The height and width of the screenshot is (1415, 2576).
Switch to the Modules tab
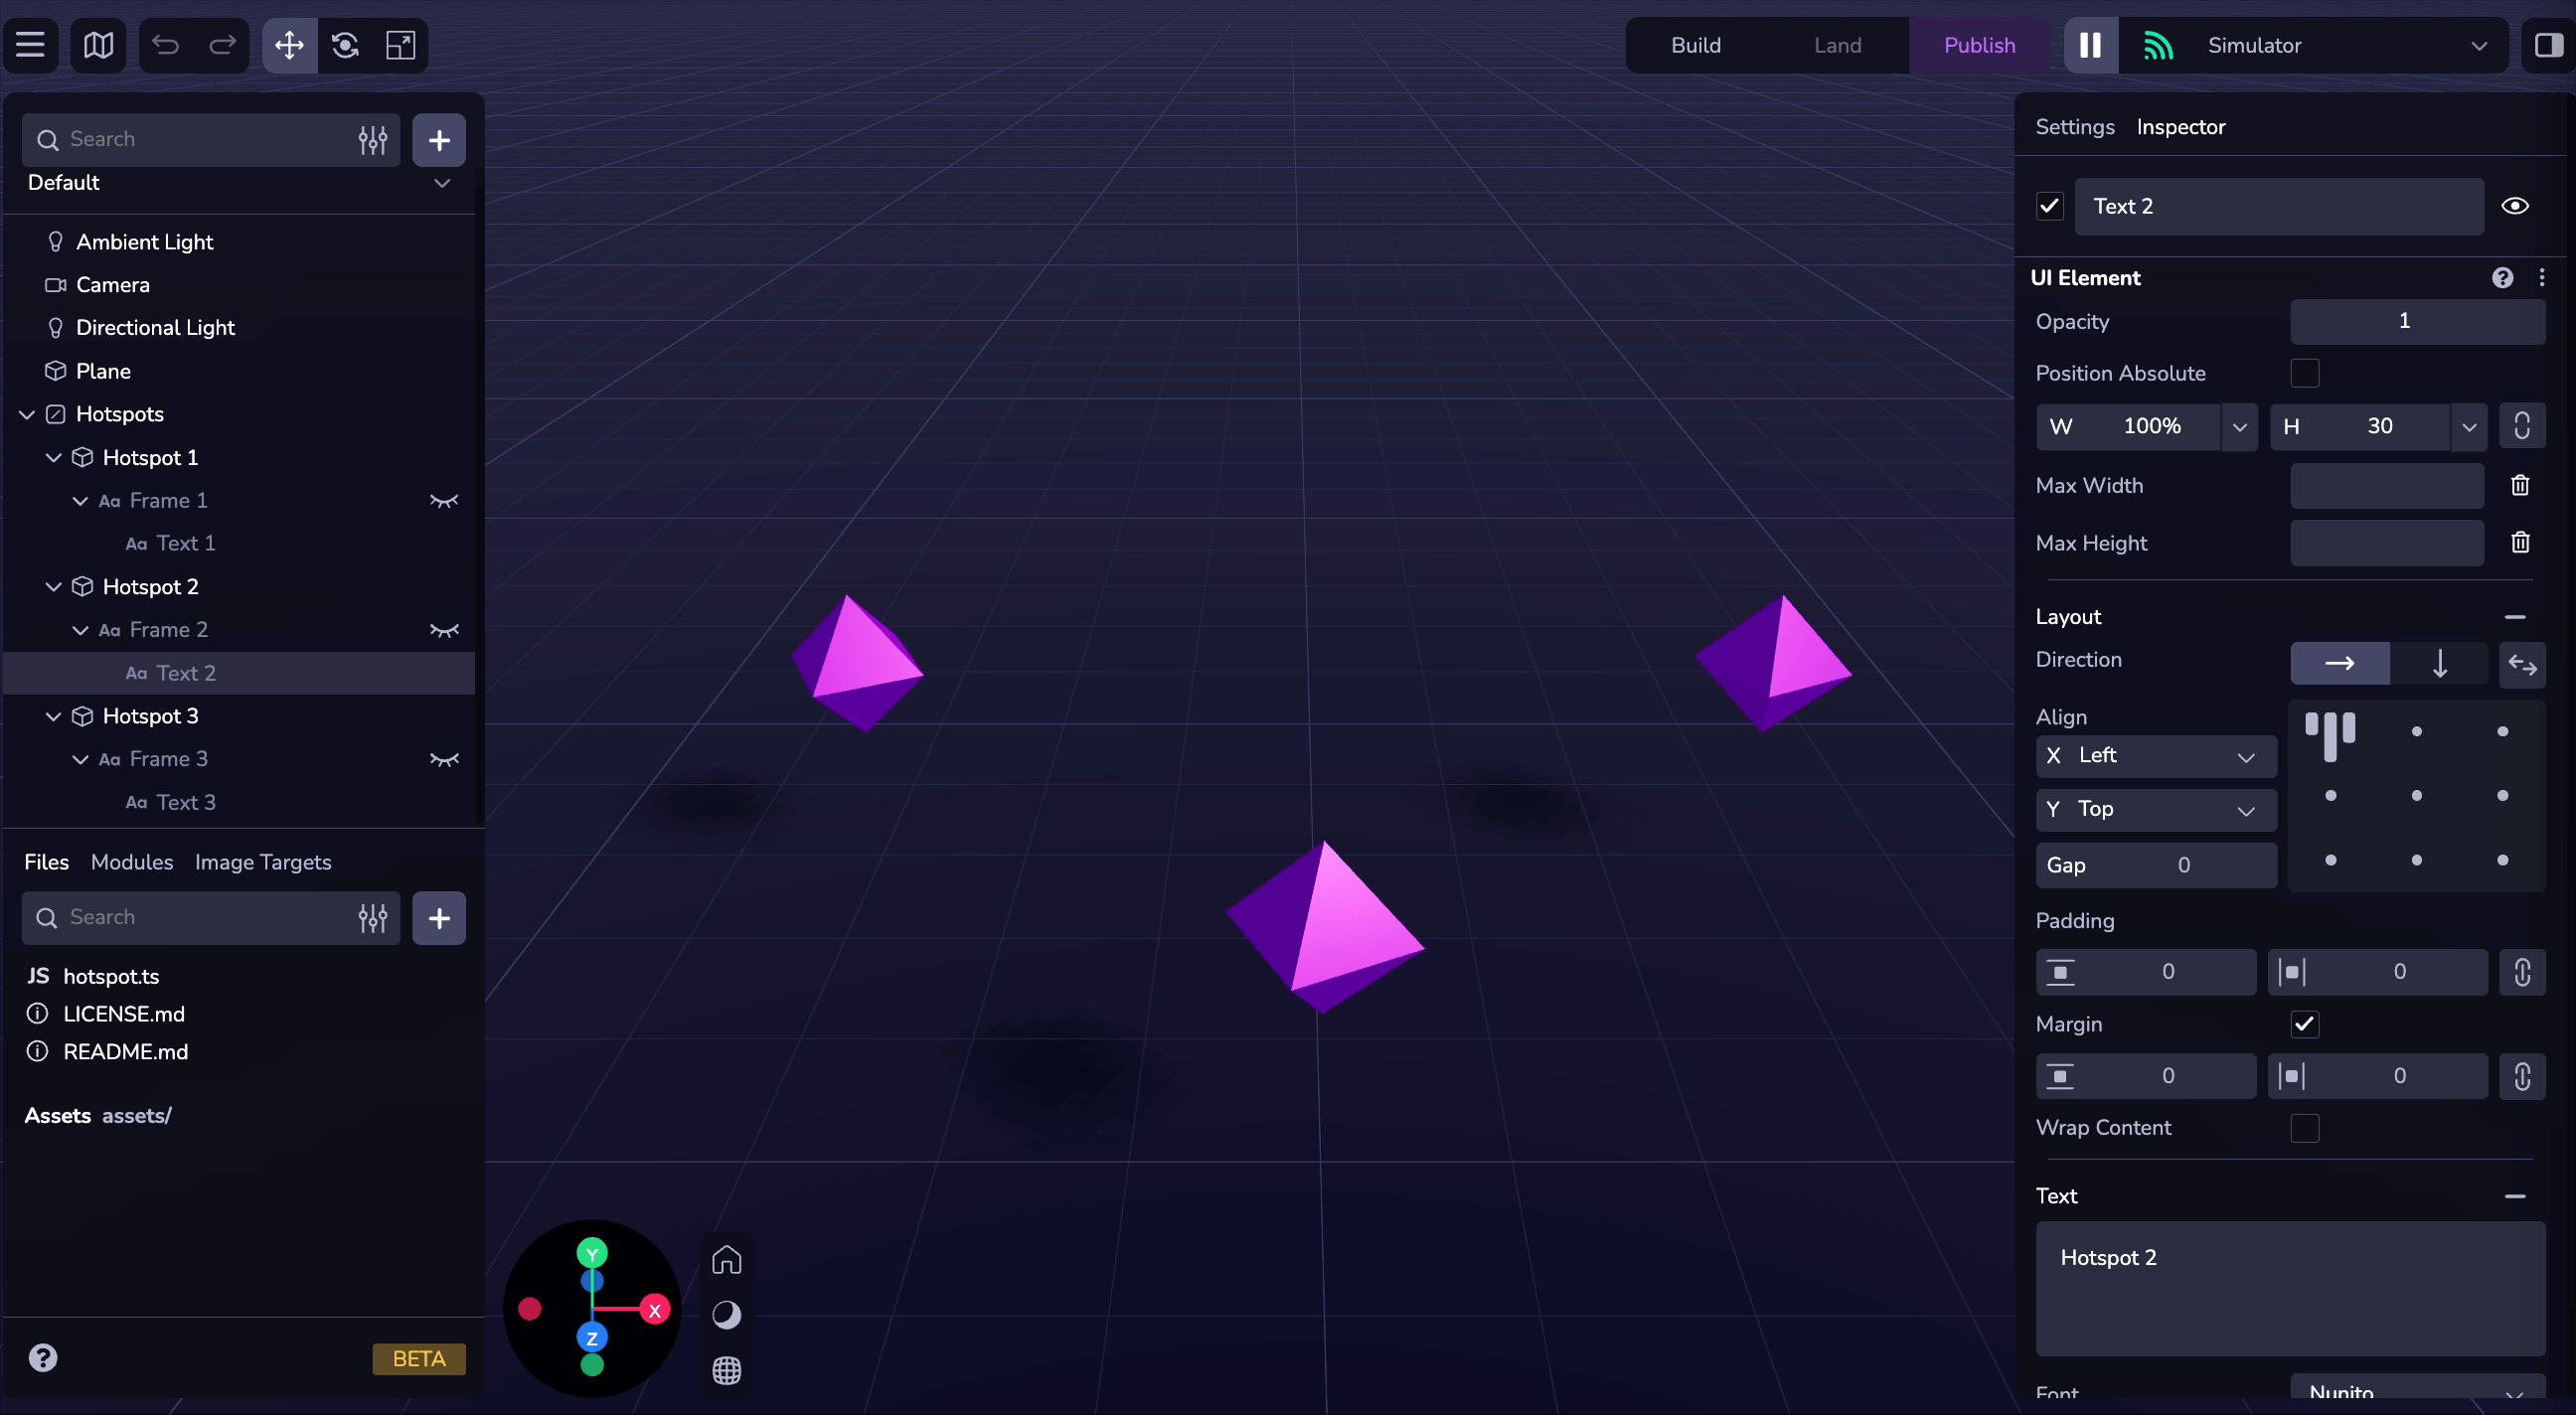tap(131, 862)
